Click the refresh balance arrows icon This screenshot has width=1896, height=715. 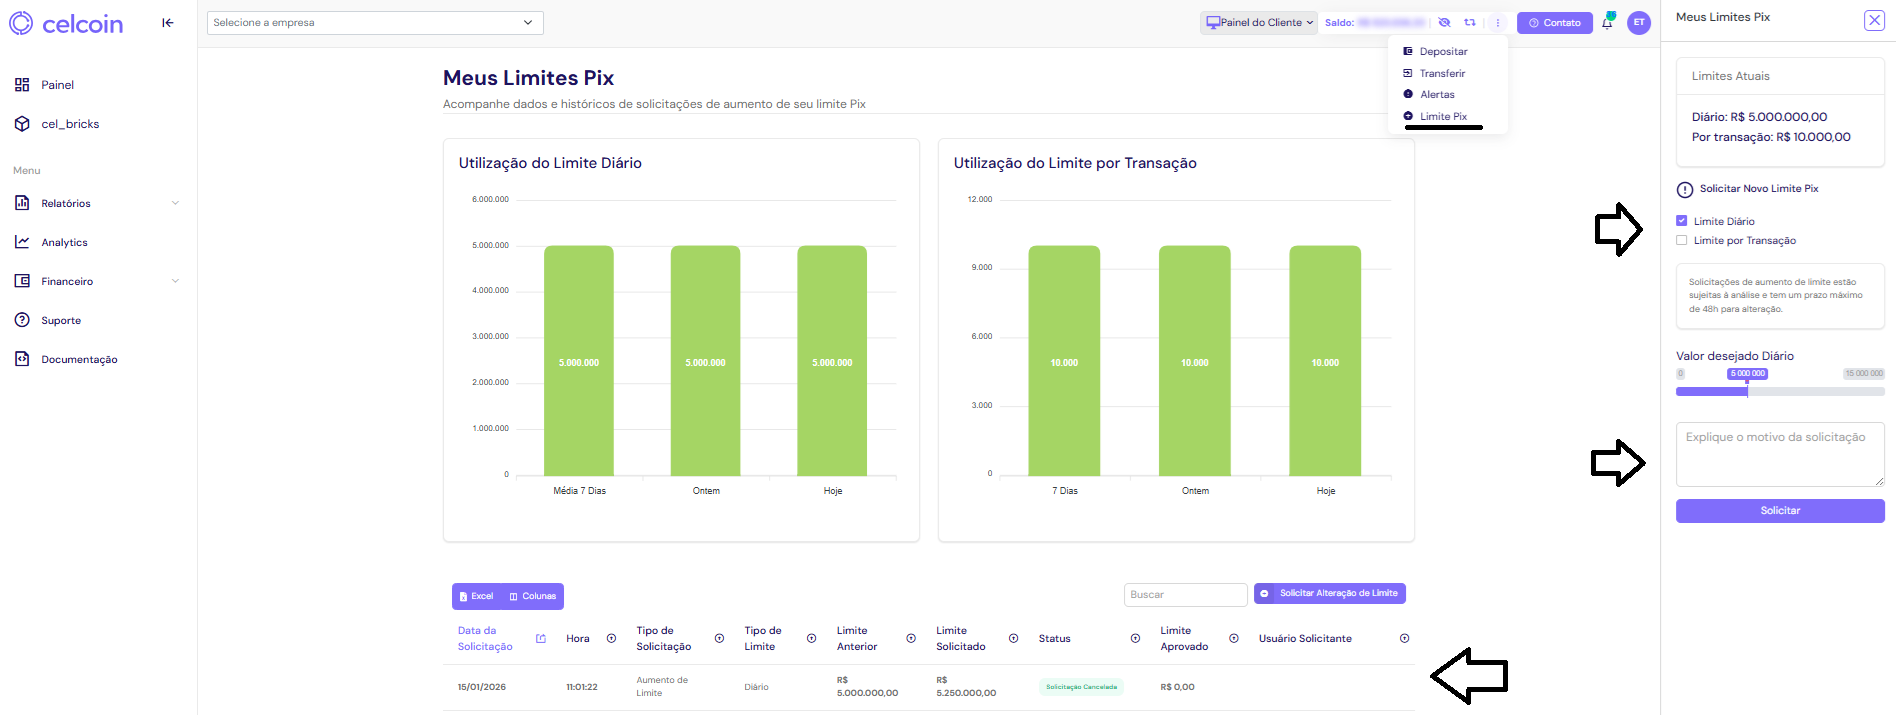click(x=1470, y=23)
